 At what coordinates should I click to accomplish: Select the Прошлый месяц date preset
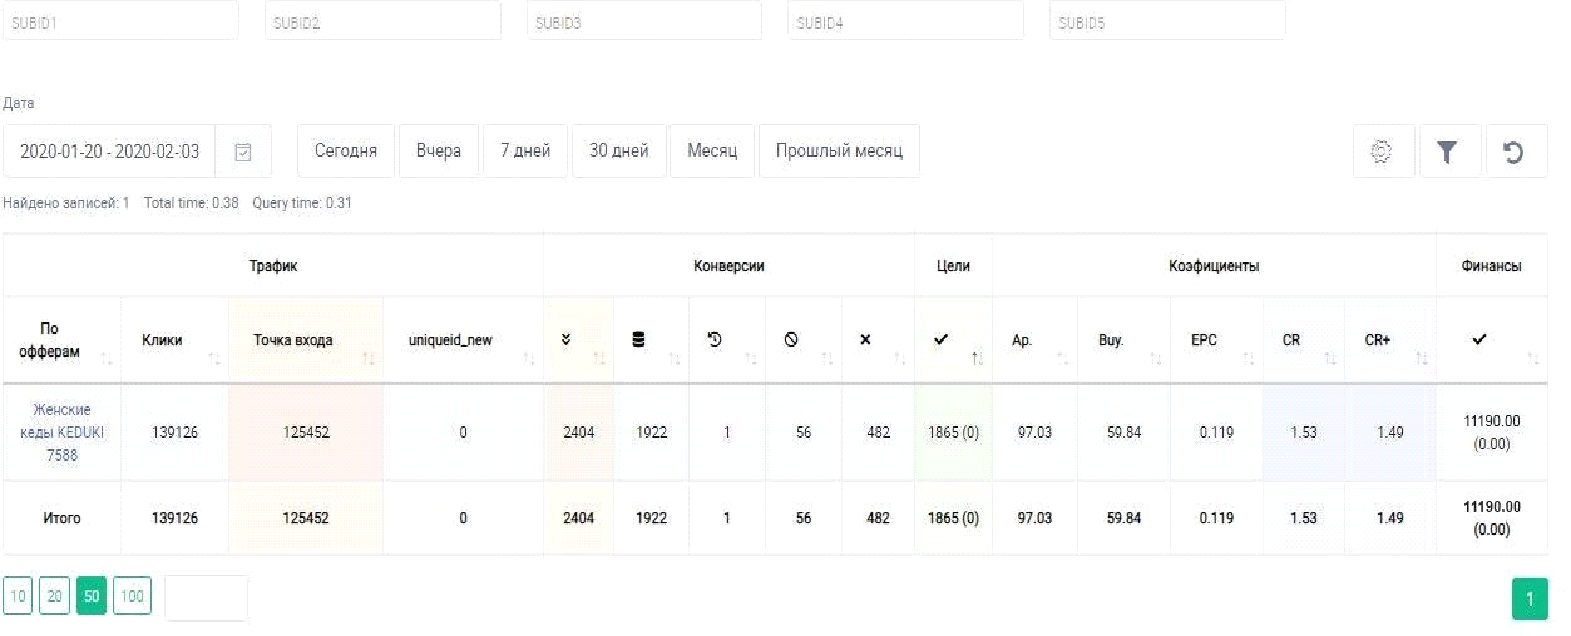[839, 151]
